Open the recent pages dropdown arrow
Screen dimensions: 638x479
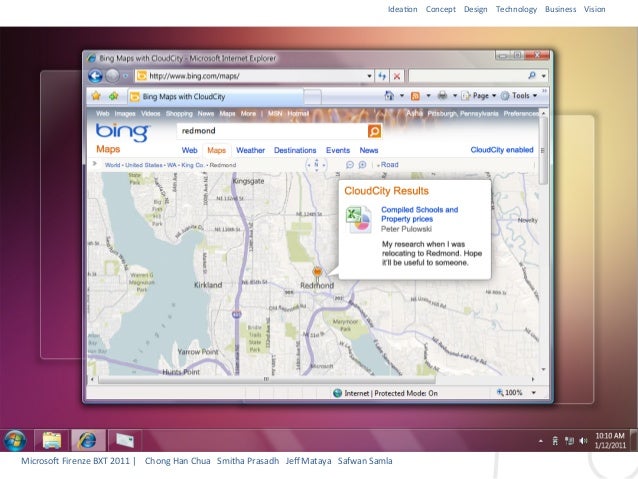point(126,76)
